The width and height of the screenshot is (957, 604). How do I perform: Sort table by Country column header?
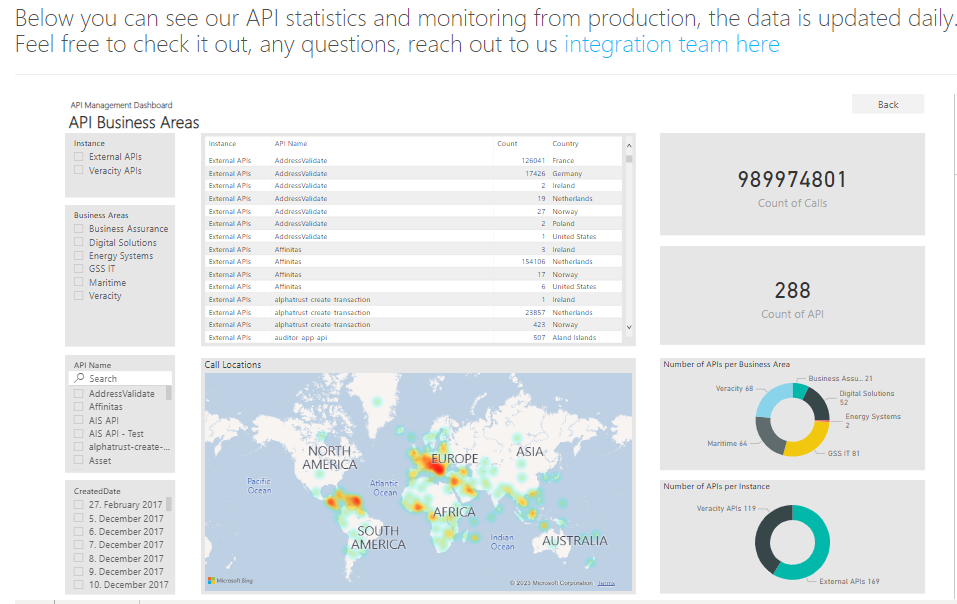tap(565, 144)
